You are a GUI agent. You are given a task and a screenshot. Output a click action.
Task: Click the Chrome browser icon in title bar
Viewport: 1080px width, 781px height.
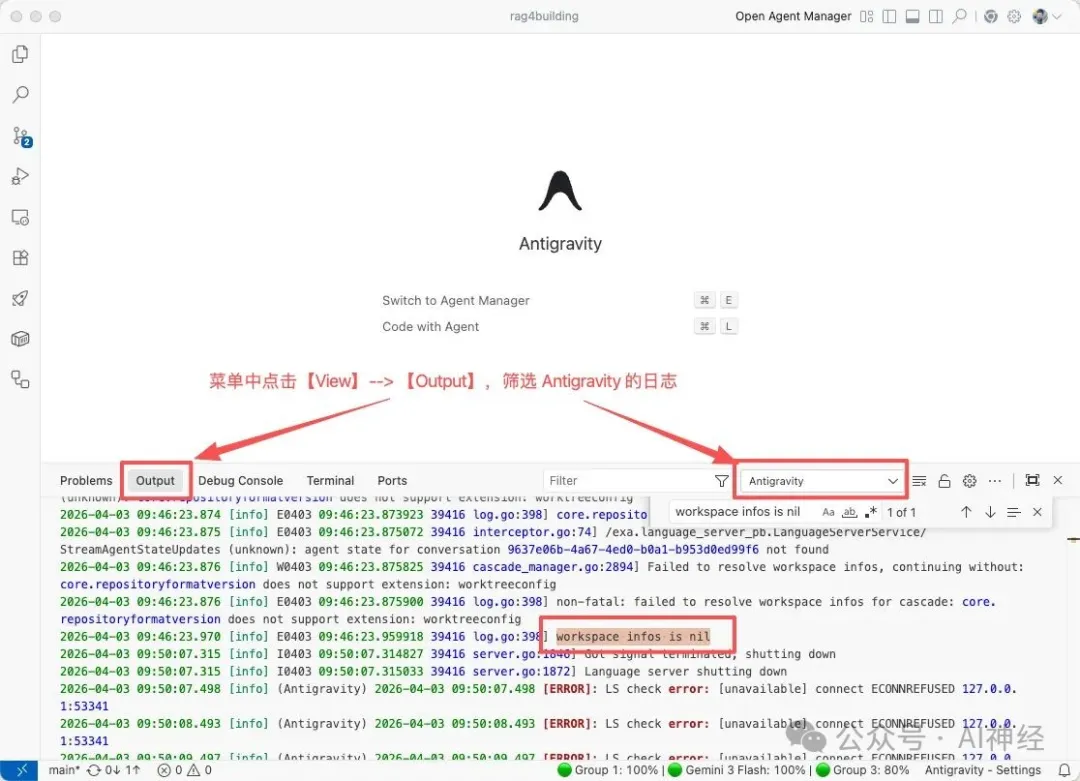[990, 16]
